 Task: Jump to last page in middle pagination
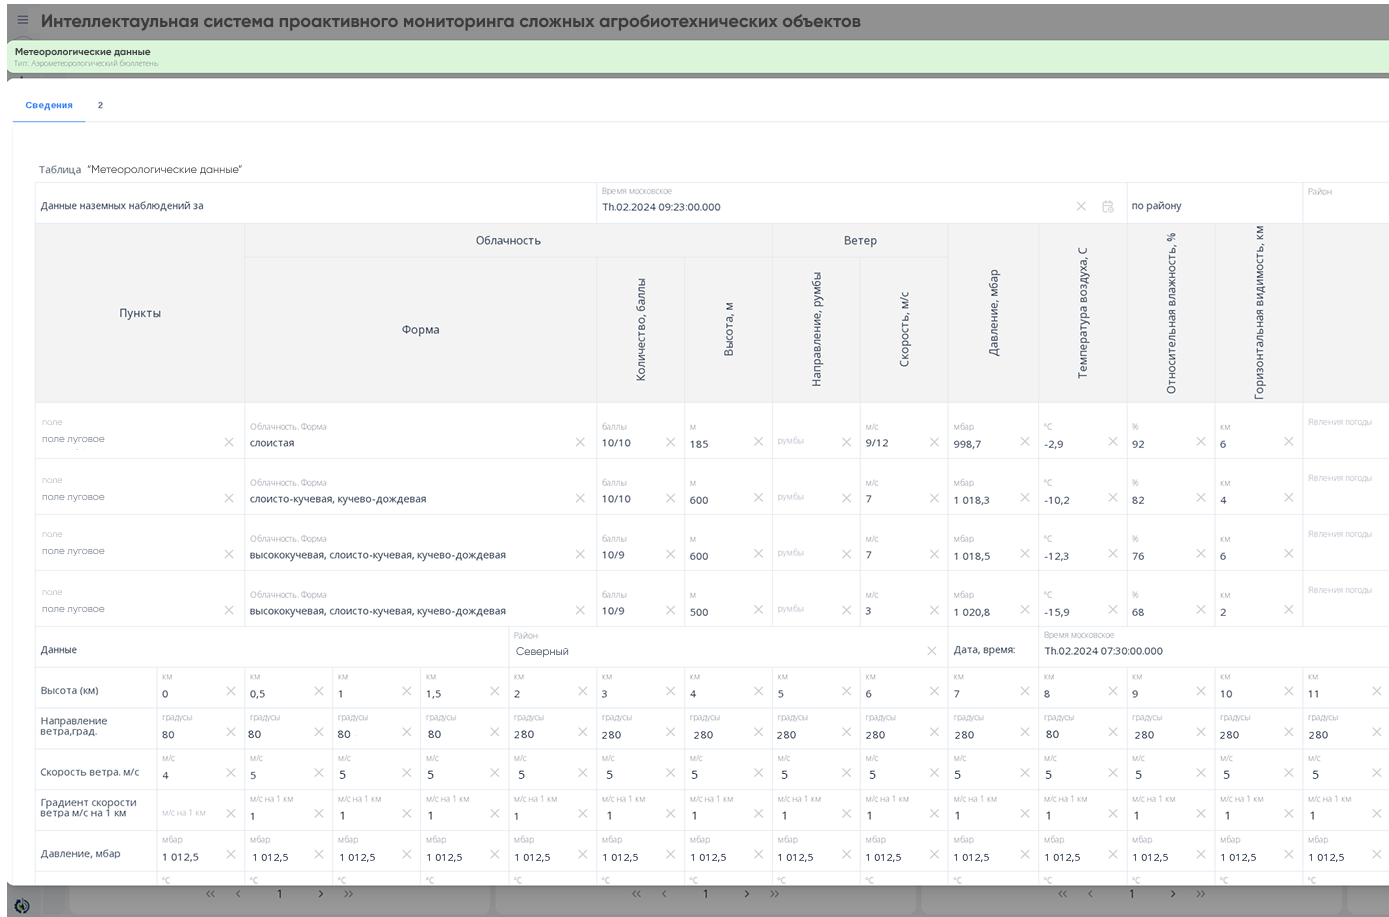[x=775, y=894]
